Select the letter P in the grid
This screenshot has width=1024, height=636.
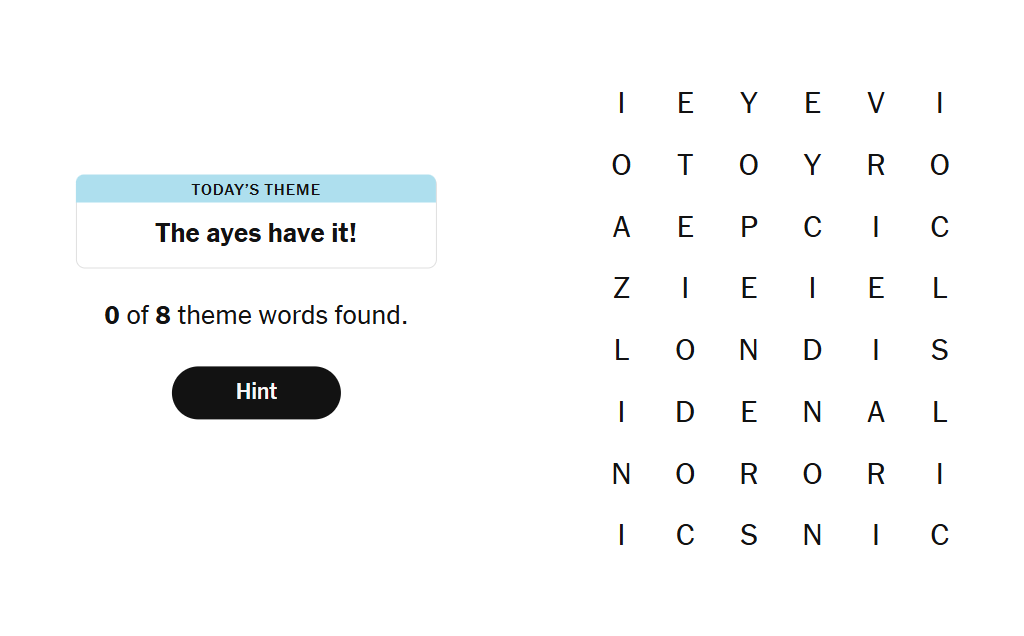point(749,227)
